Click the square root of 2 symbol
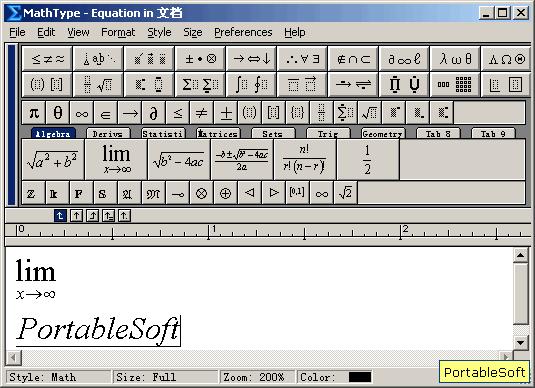 (346, 193)
